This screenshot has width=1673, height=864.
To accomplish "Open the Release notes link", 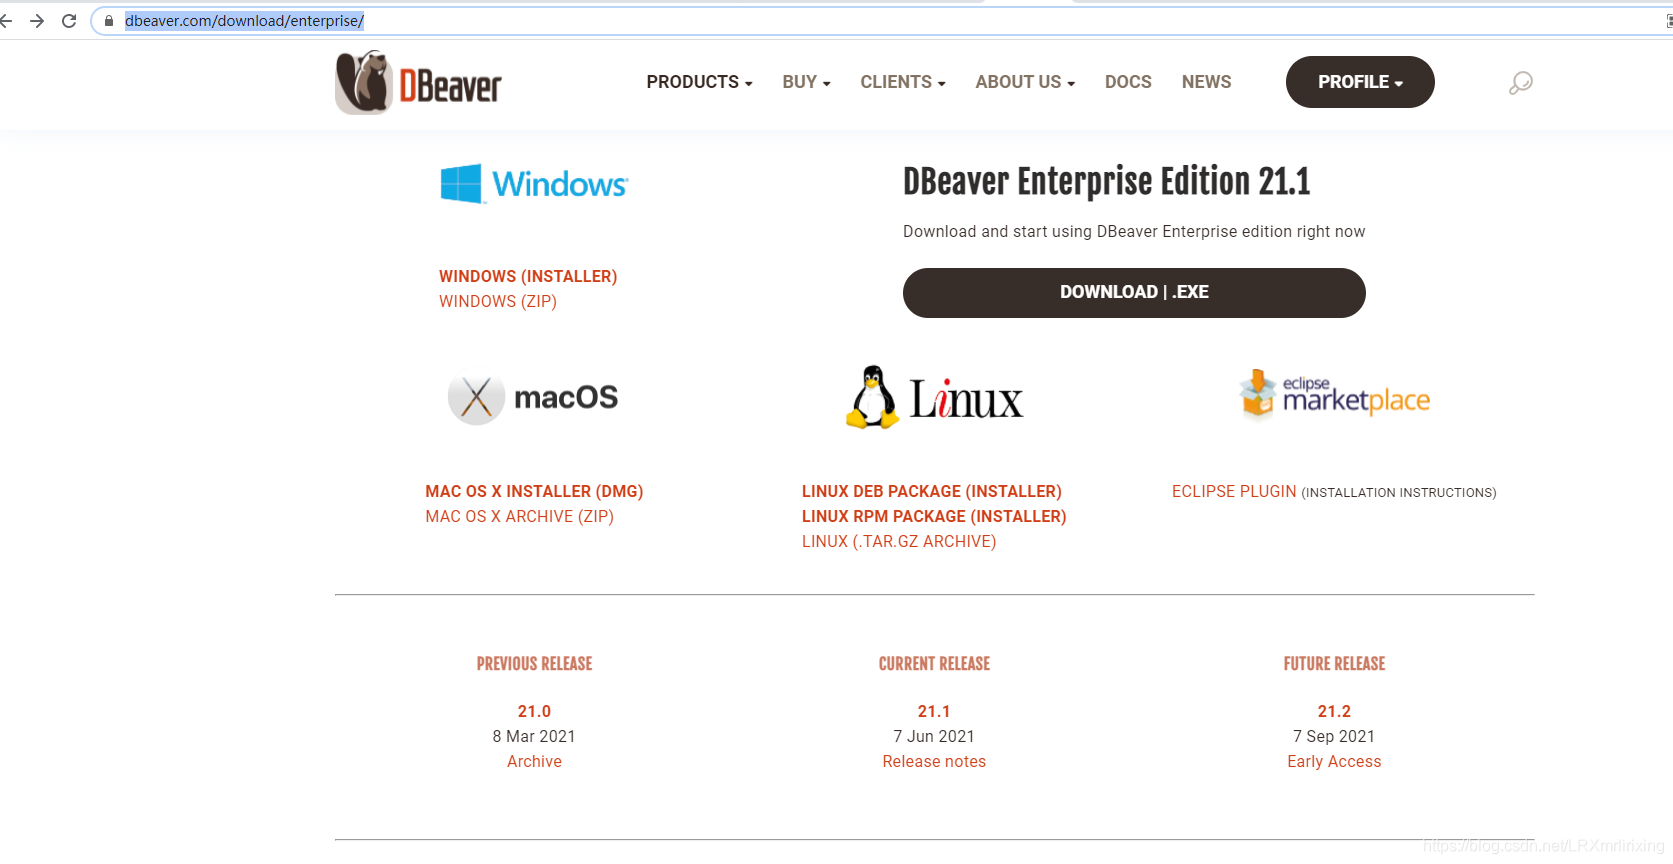I will click(934, 761).
